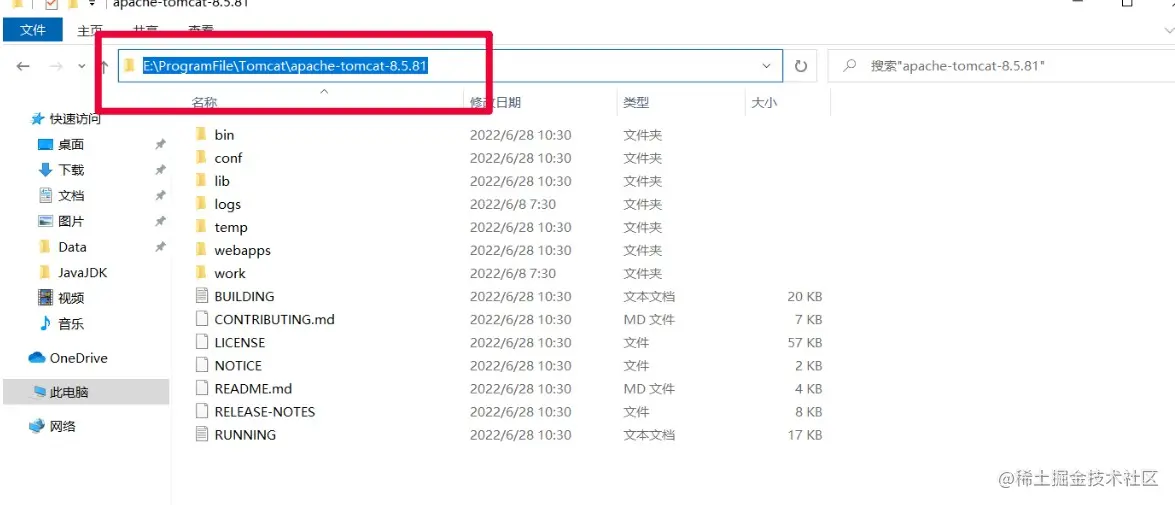Open the Data folder in navigation pane
This screenshot has width=1175, height=505.
click(72, 247)
